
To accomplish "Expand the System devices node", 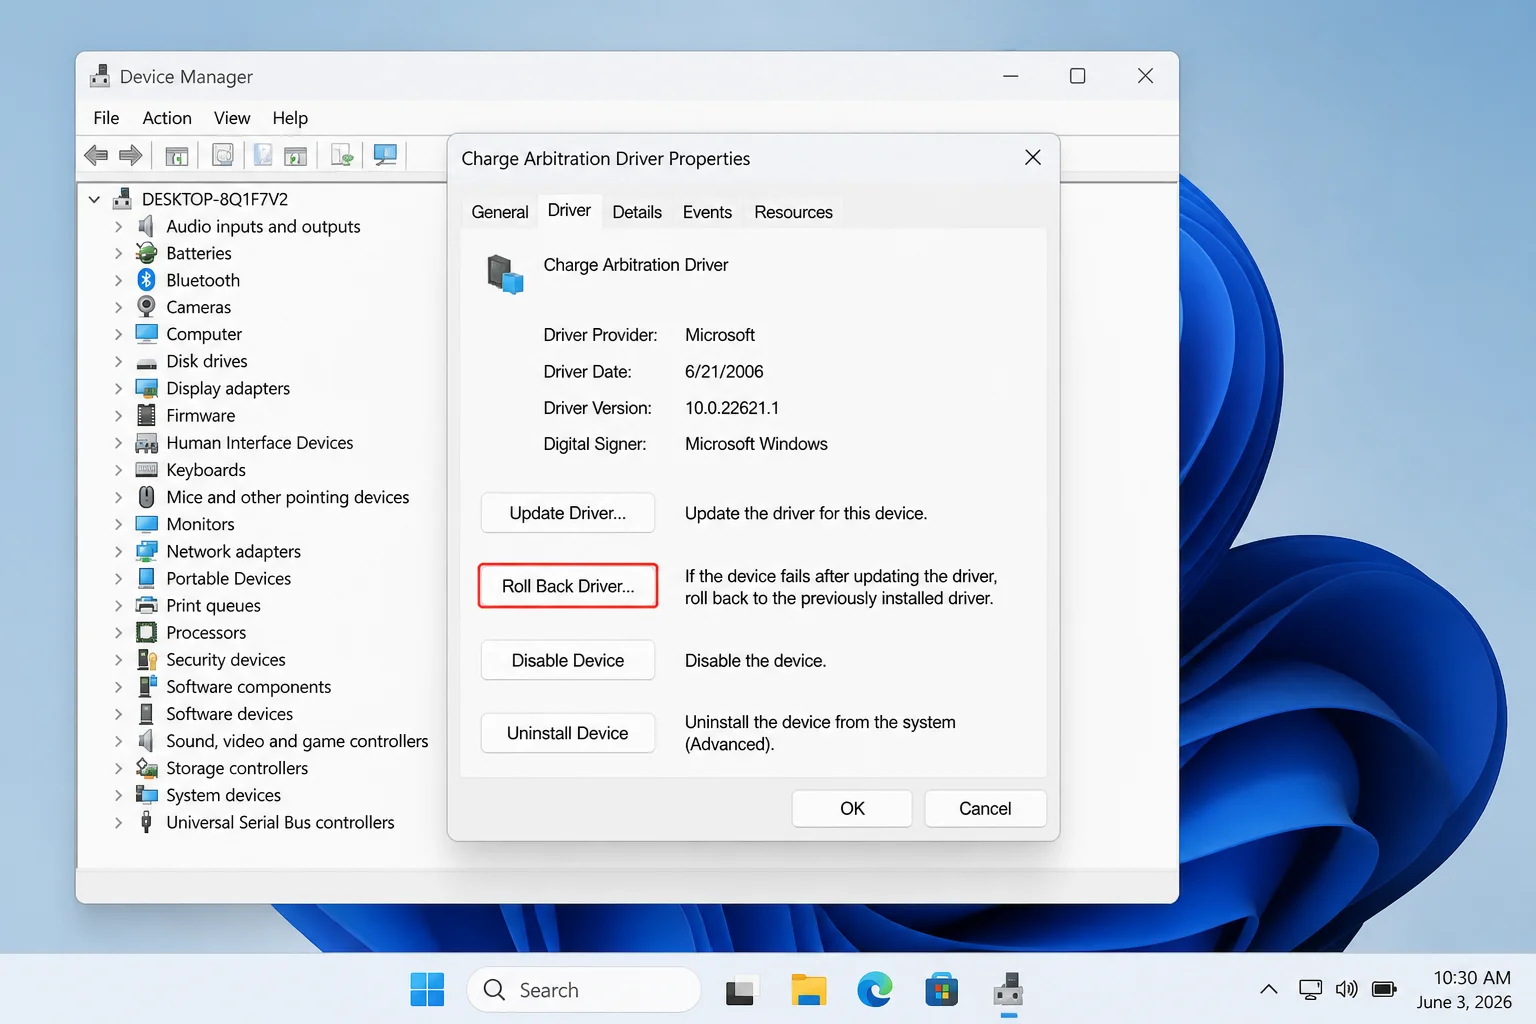I will click(118, 795).
